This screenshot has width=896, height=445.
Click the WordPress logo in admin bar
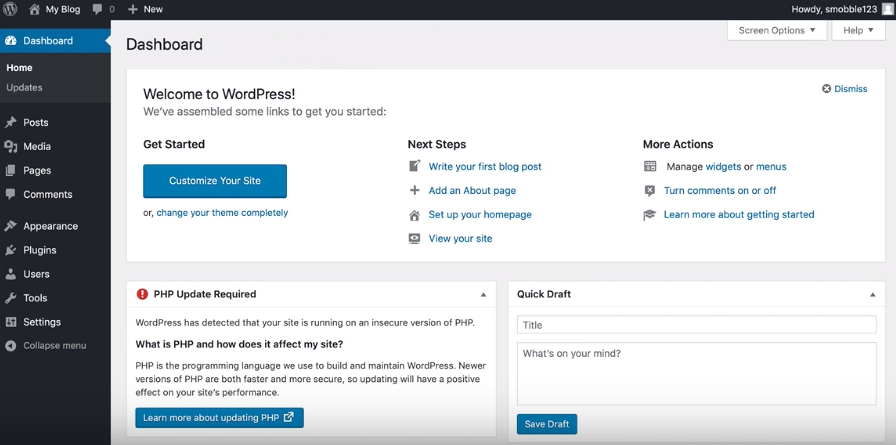[11, 9]
